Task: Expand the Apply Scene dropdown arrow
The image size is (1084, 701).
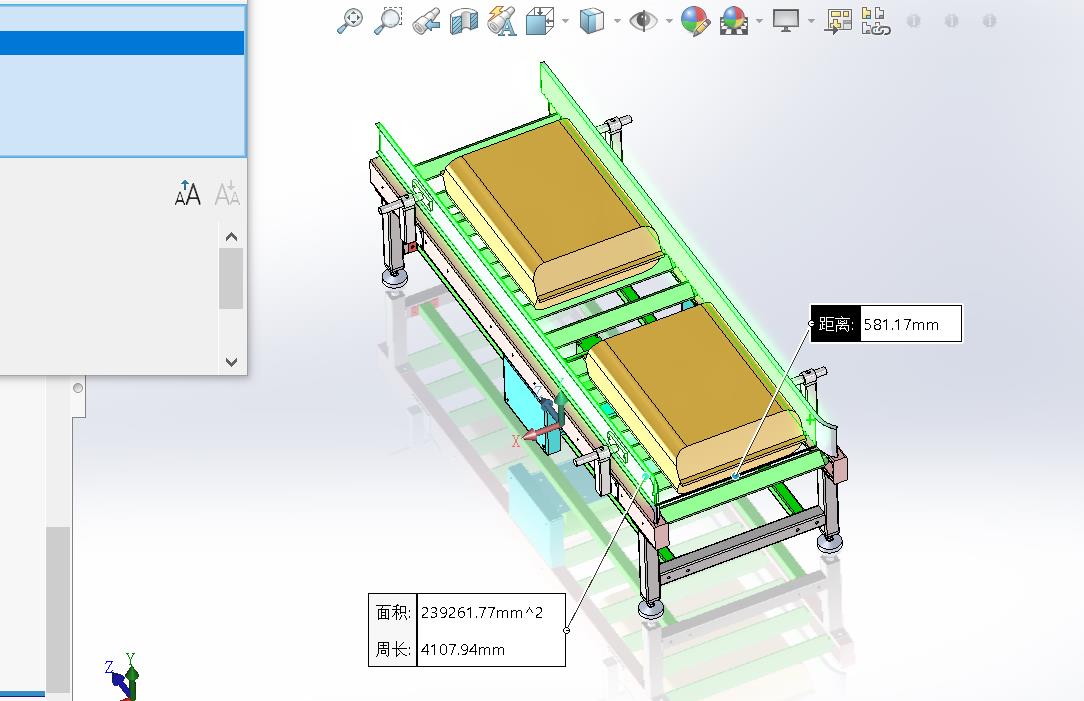Action: click(759, 21)
